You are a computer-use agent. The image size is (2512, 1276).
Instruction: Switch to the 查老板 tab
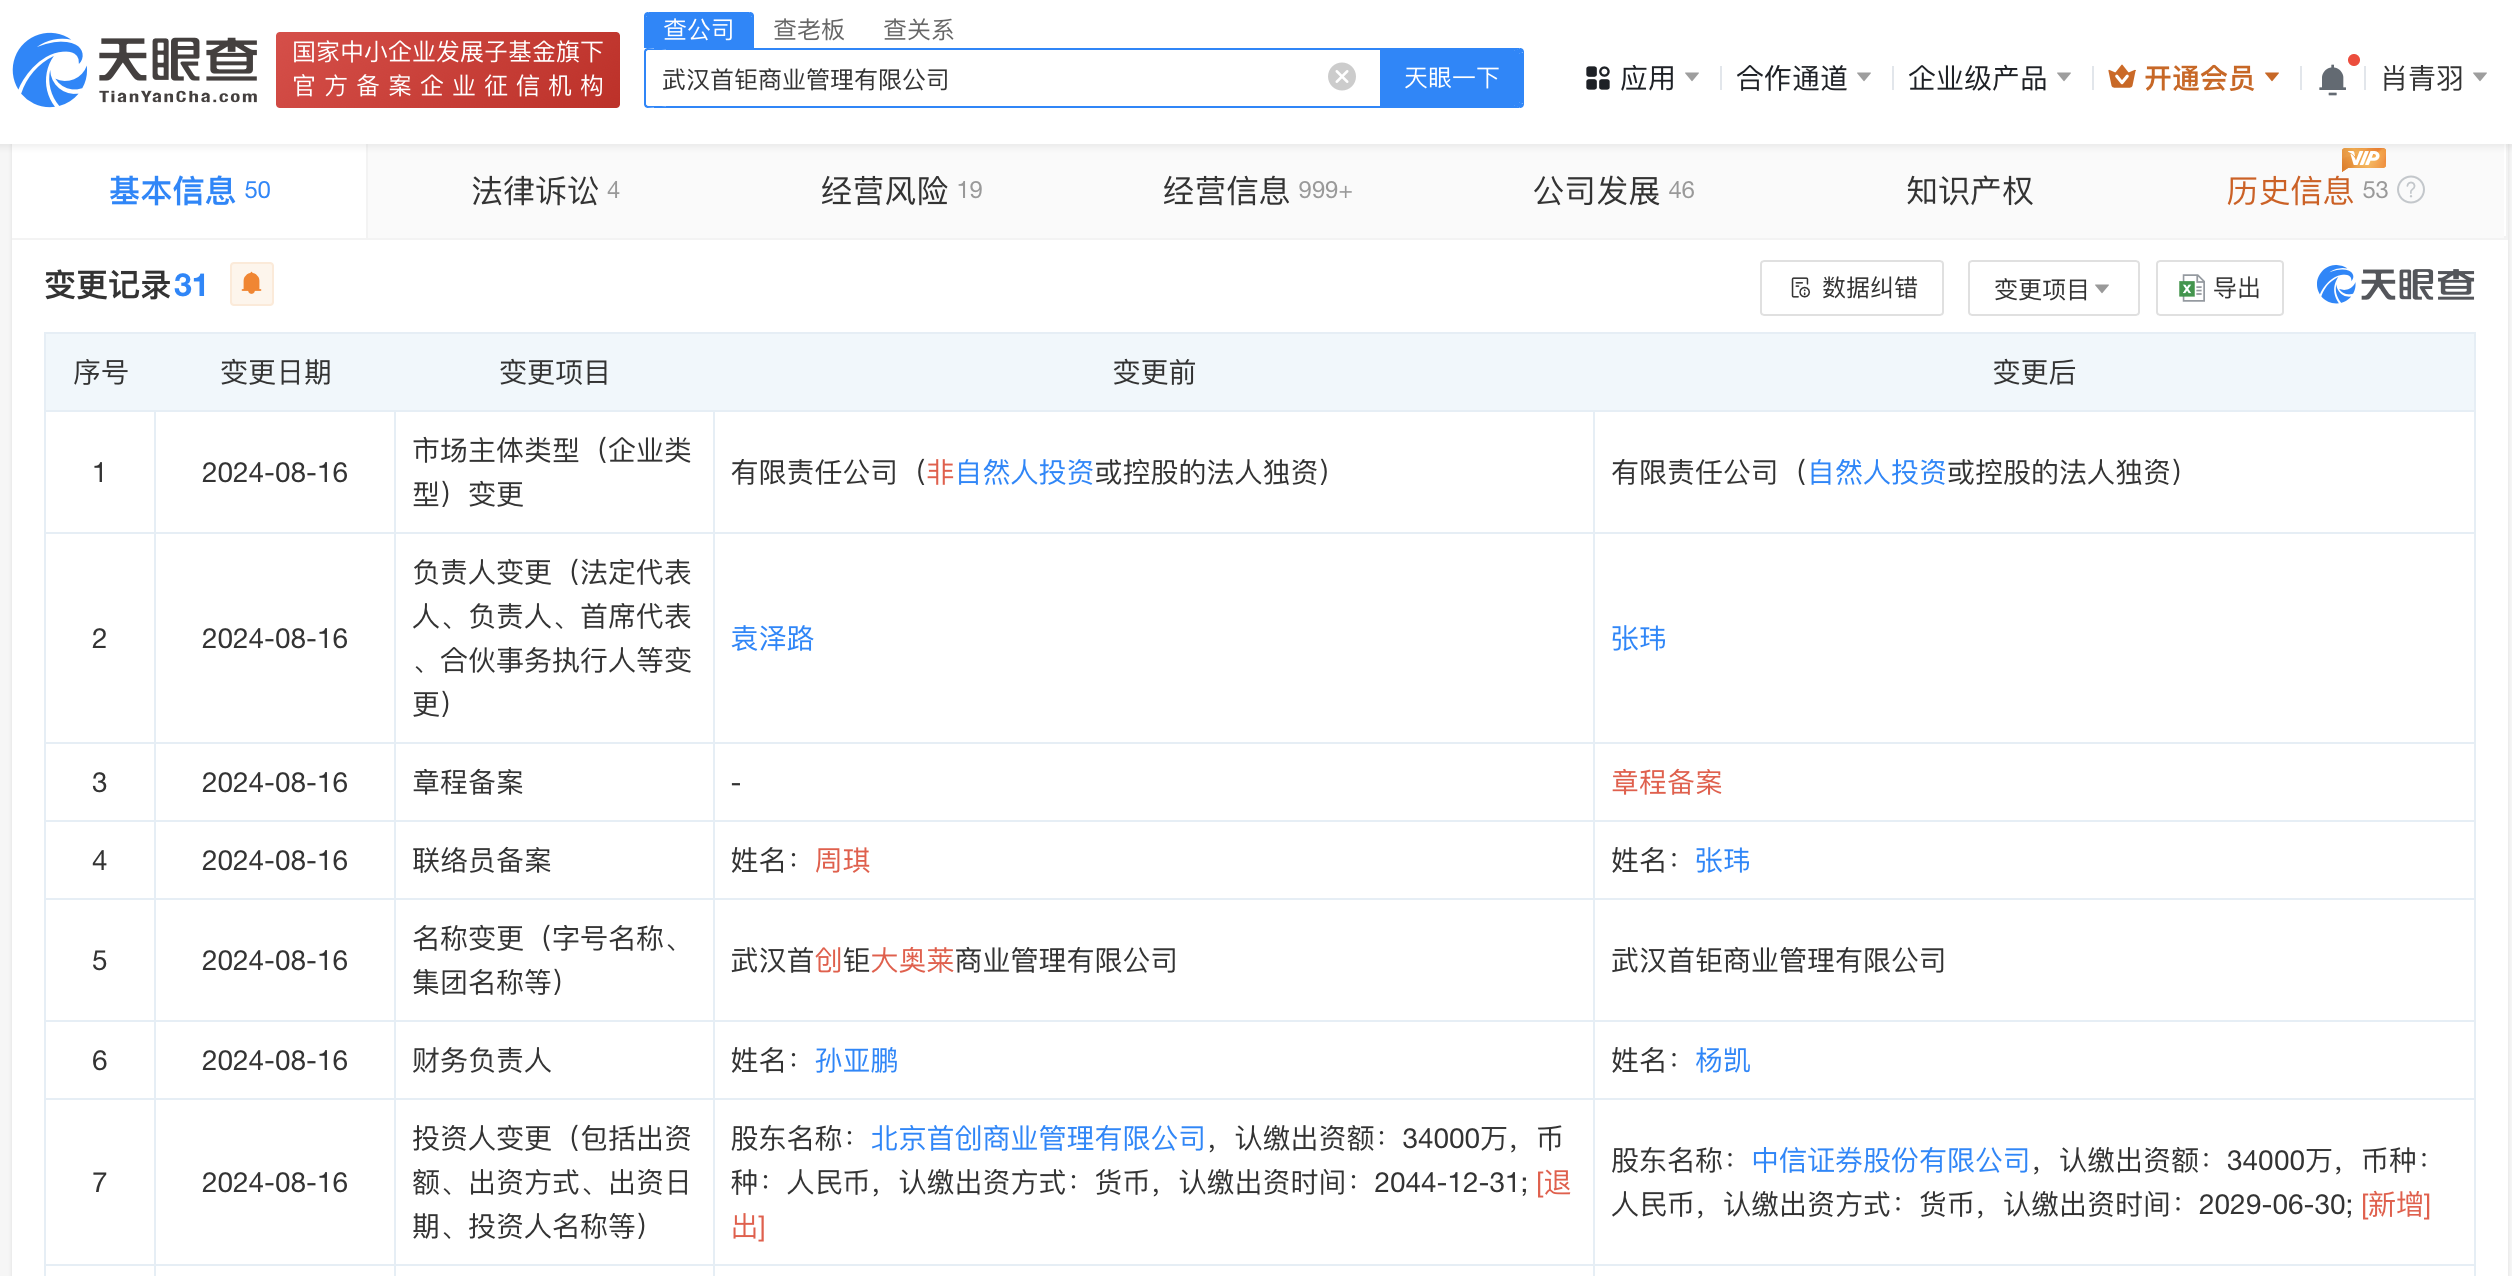[809, 30]
